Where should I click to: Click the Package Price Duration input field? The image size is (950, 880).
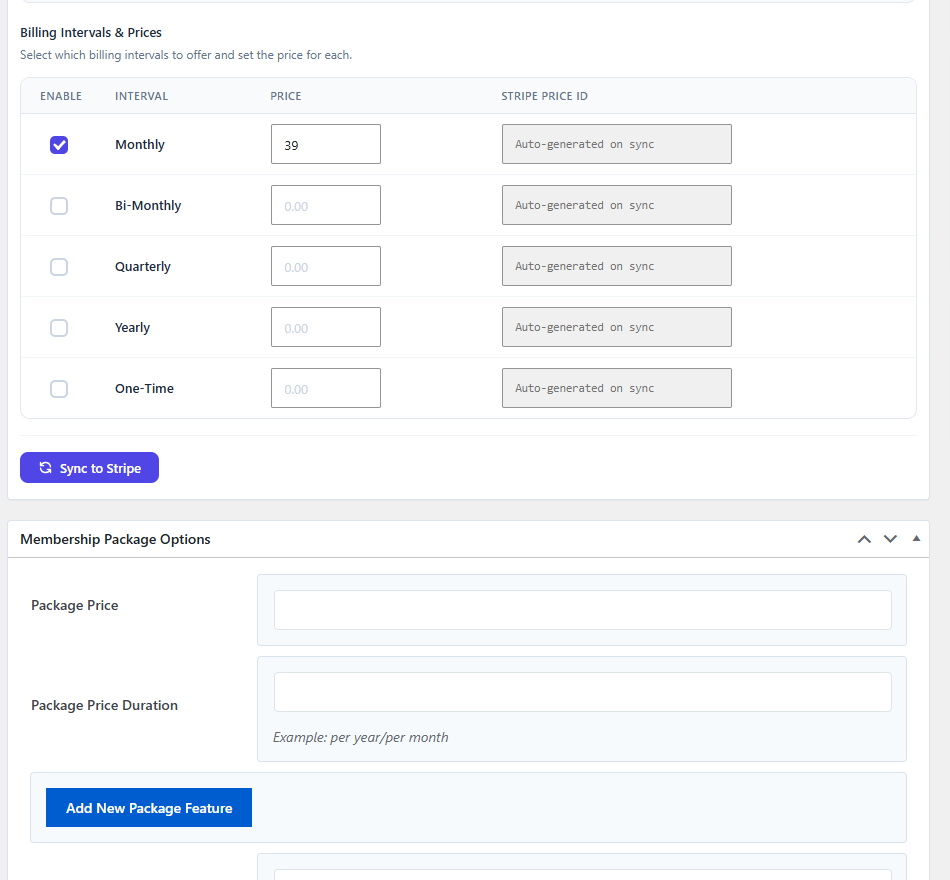pyautogui.click(x=583, y=692)
